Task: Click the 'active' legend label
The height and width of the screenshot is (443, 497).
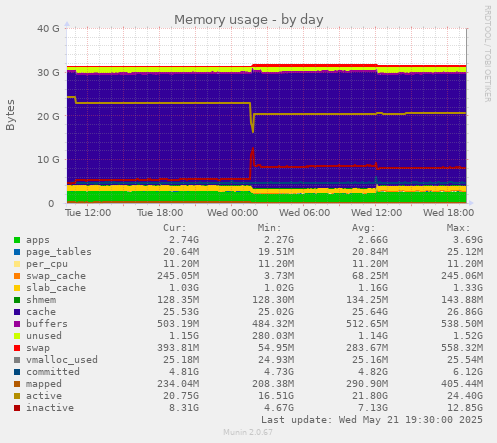Action: (44, 396)
